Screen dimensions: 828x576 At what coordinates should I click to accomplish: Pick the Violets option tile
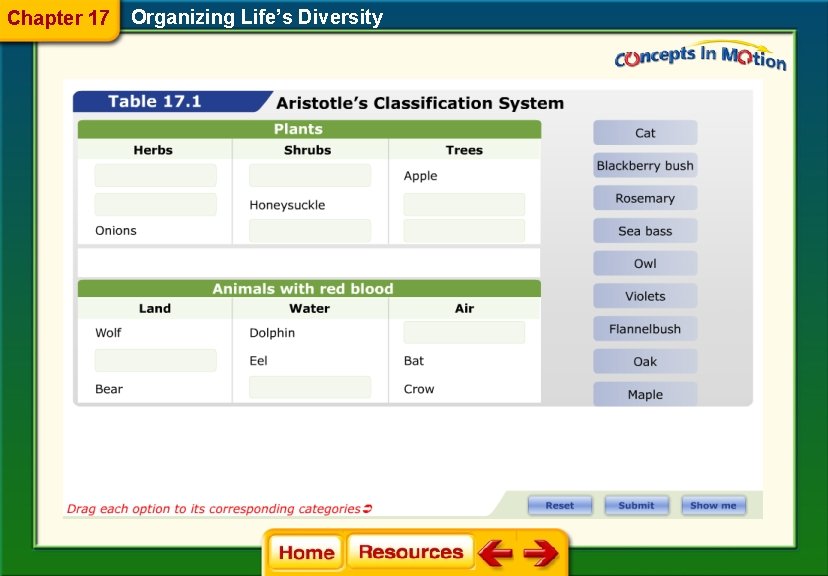tap(645, 296)
